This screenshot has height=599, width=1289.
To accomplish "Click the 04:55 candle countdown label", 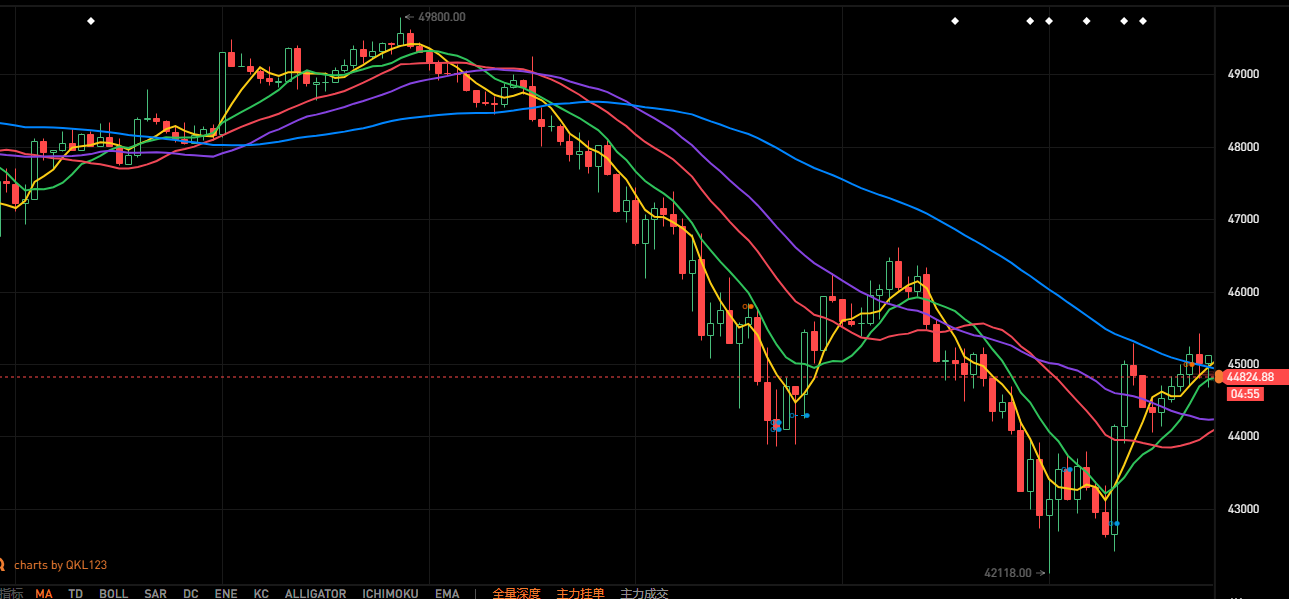I will pos(1244,394).
